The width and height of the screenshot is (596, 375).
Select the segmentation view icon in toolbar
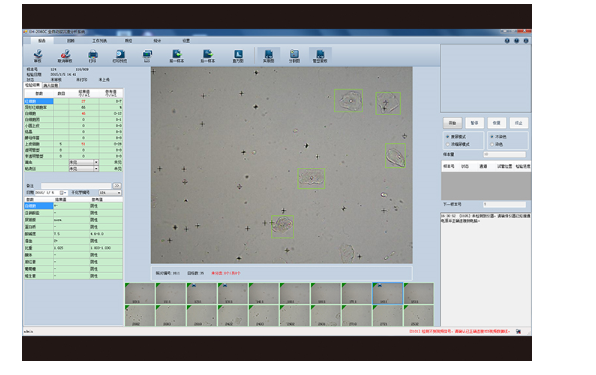(294, 55)
